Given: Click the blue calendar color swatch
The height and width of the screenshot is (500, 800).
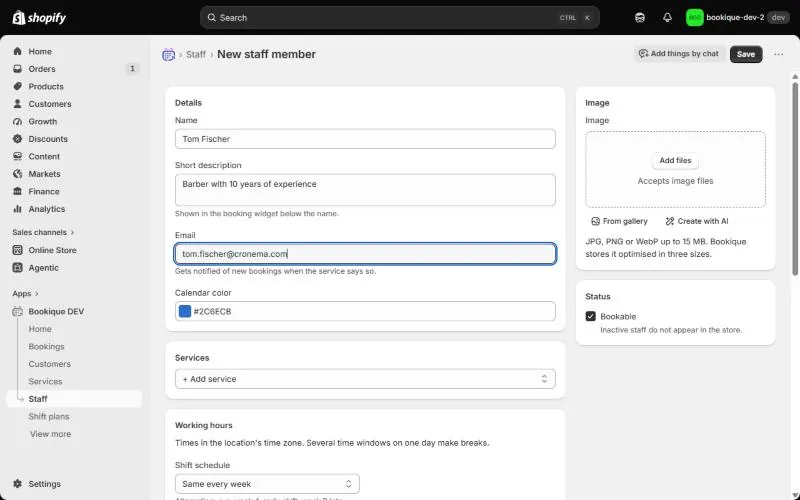Looking at the screenshot, I should coord(185,311).
